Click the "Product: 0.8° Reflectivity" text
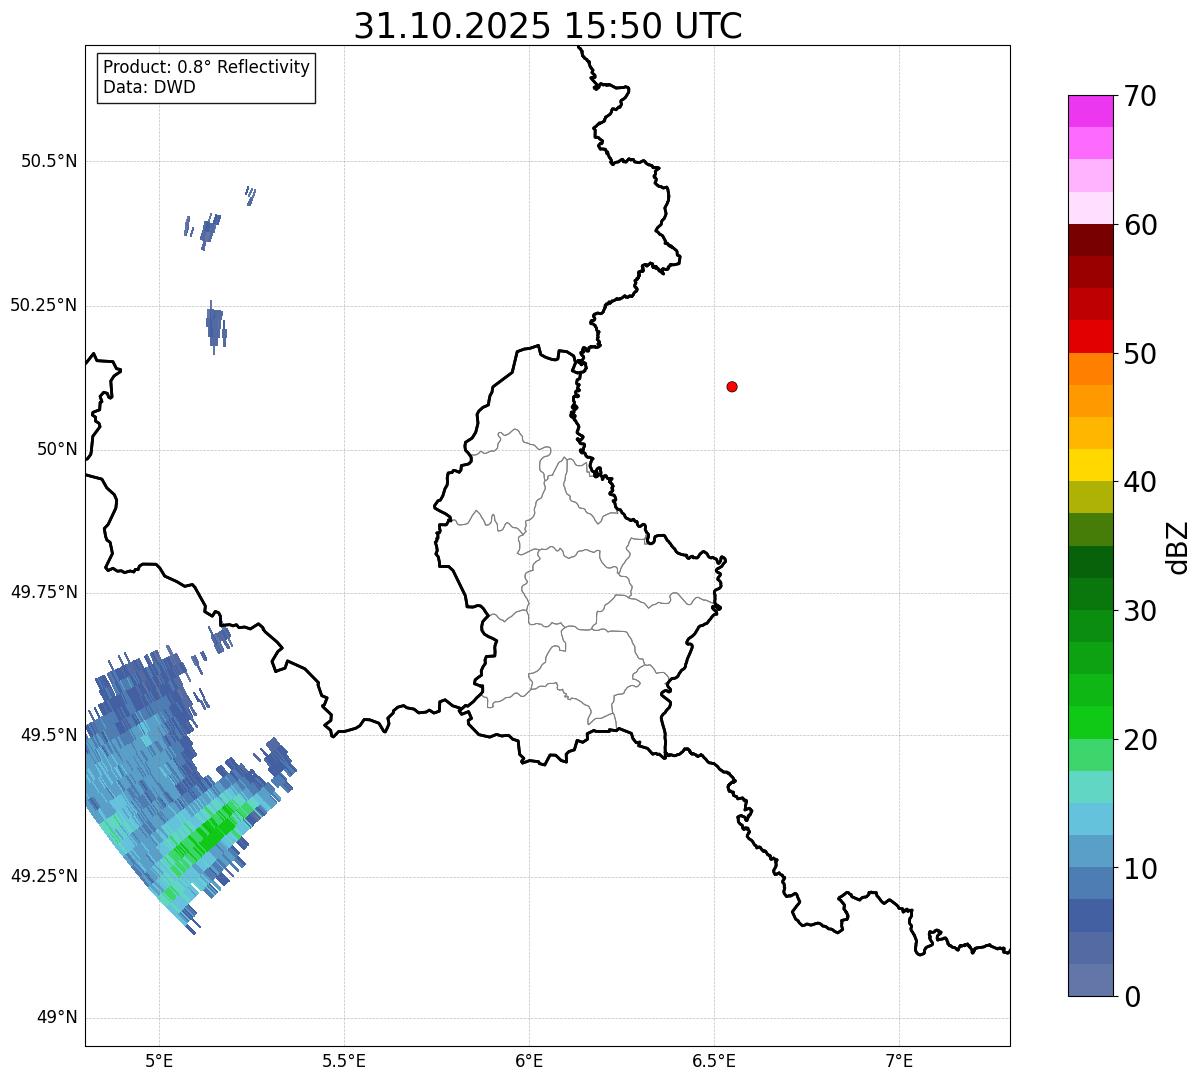The image size is (1202, 1081). tap(207, 67)
